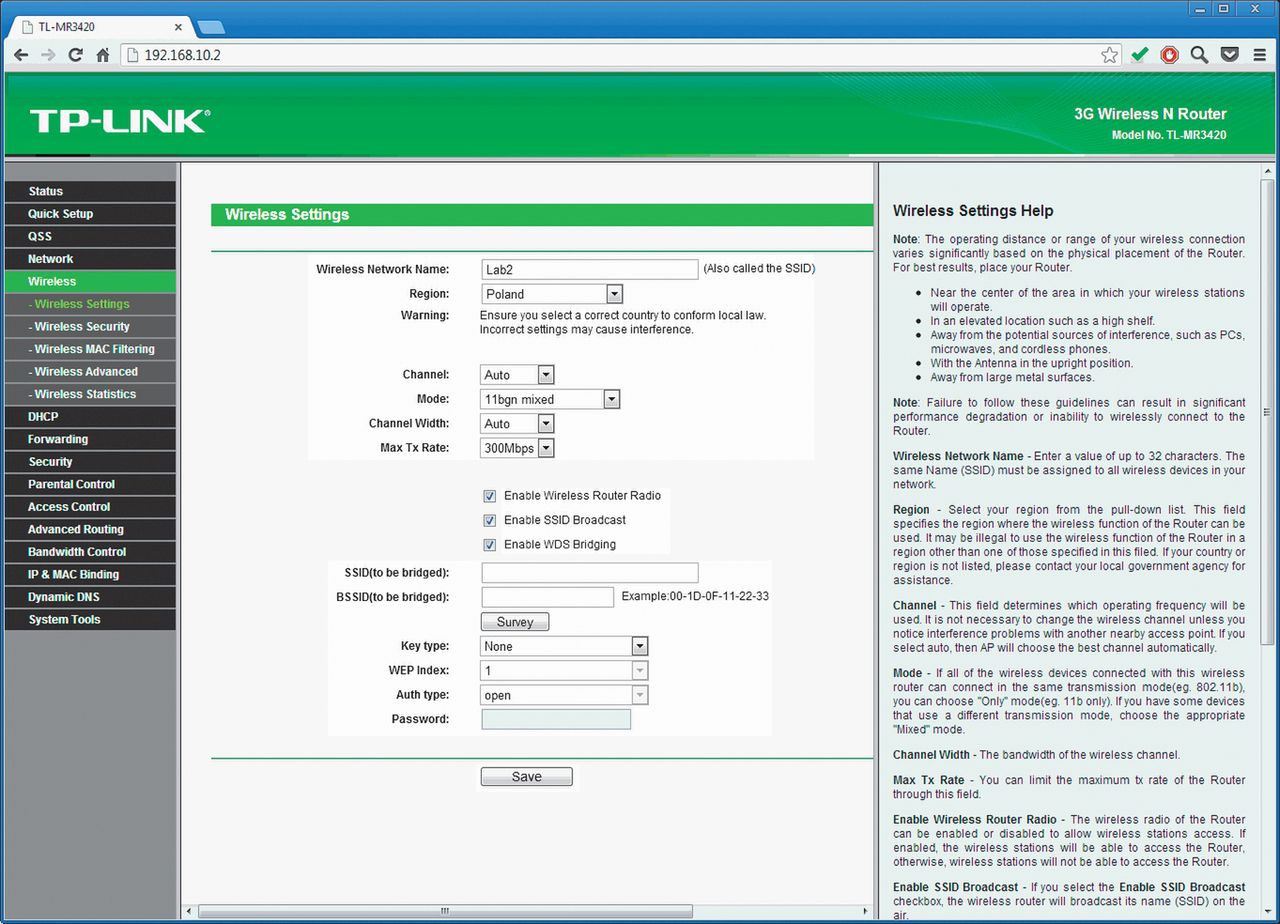1280x924 pixels.
Task: Bookmark this page with the star icon
Action: (x=1110, y=55)
